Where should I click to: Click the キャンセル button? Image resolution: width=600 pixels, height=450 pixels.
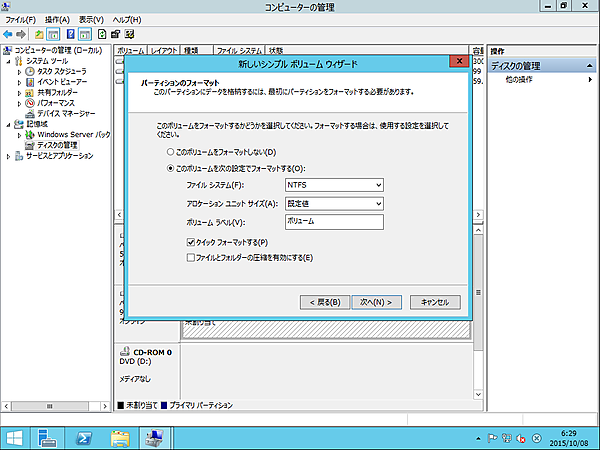[x=435, y=301]
